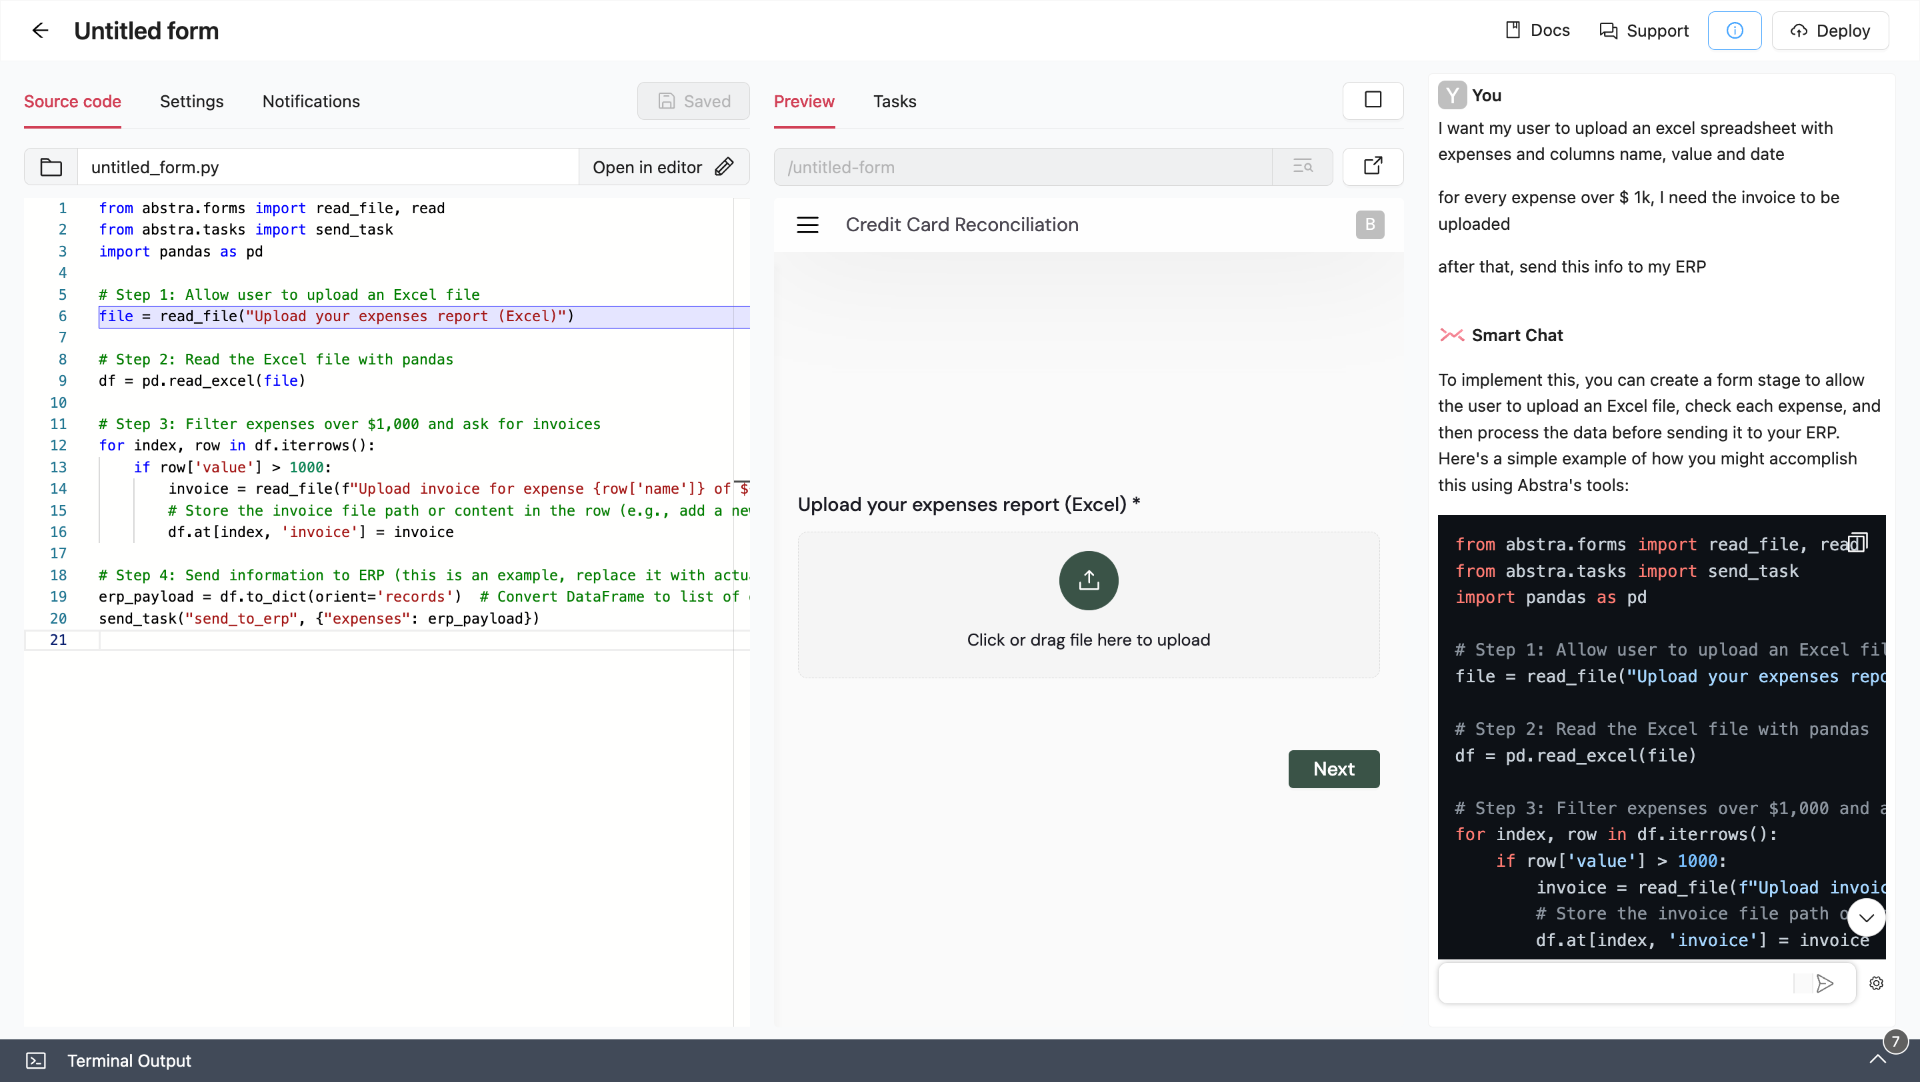The image size is (1920, 1082).
Task: Switch to the Tasks tab
Action: click(894, 101)
